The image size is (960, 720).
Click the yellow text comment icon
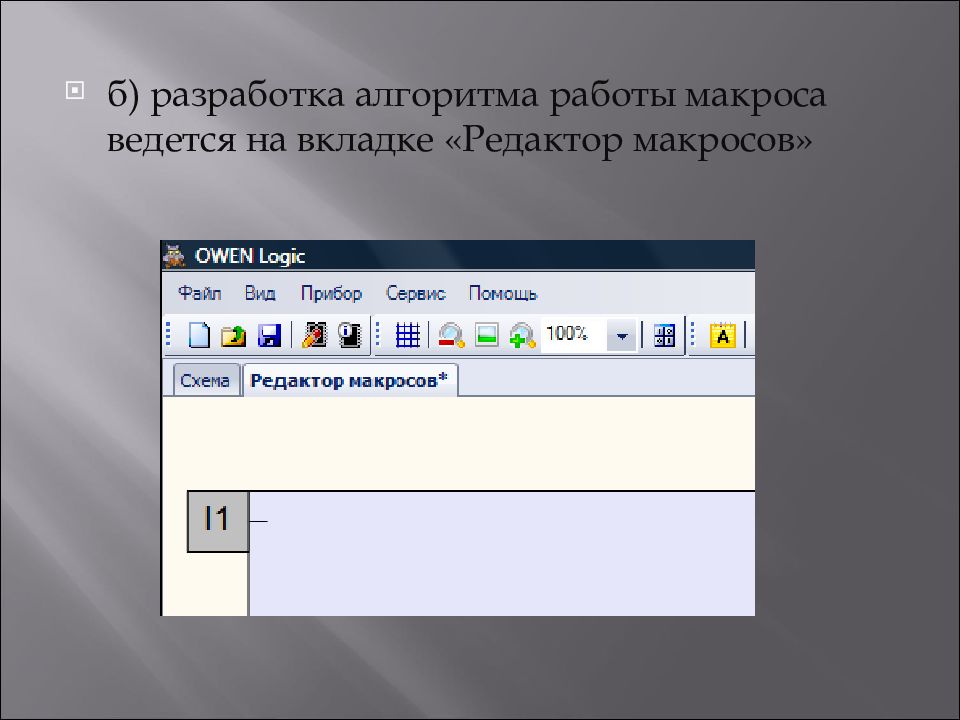coord(722,335)
